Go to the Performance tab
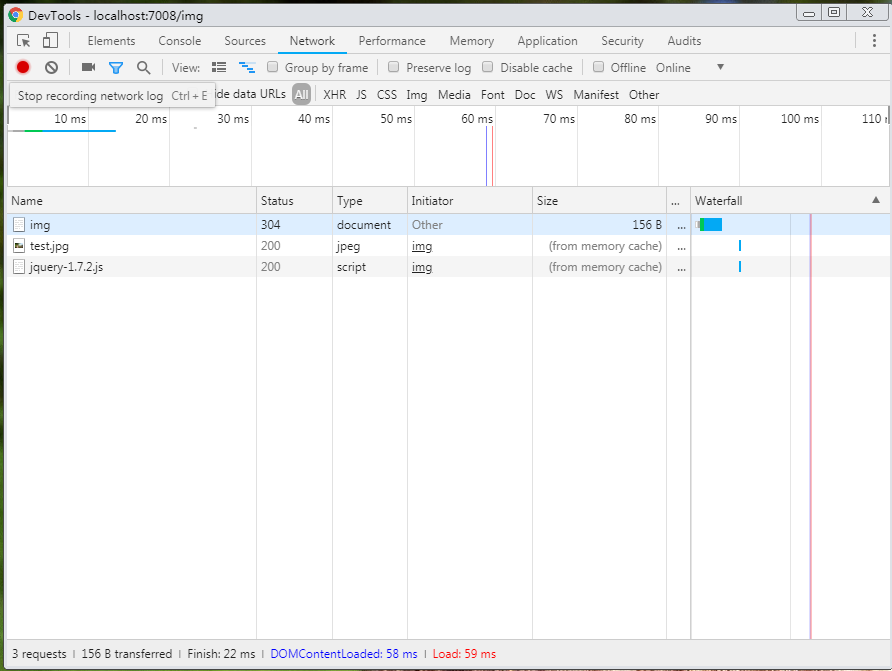The width and height of the screenshot is (892, 671). pyautogui.click(x=392, y=41)
